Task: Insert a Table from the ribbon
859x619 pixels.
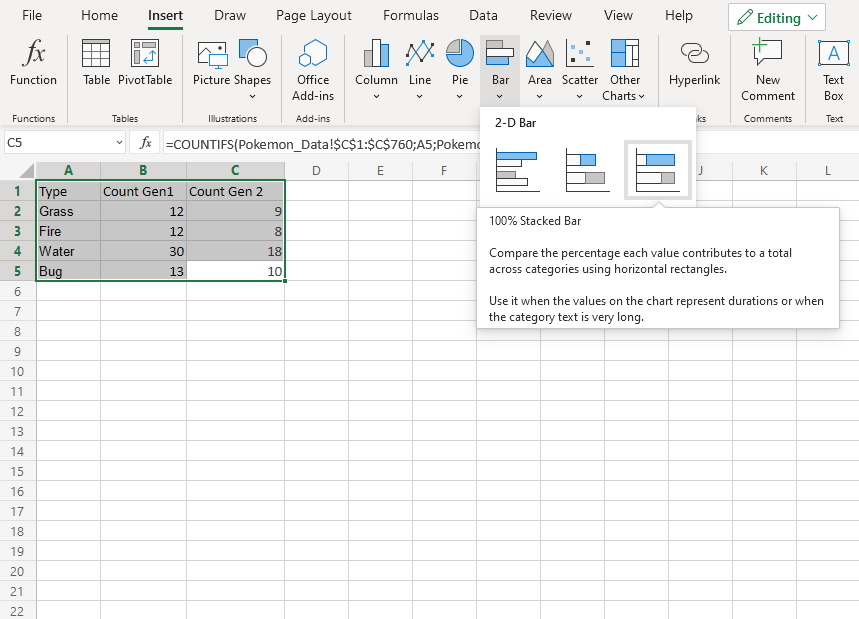Action: [96, 65]
